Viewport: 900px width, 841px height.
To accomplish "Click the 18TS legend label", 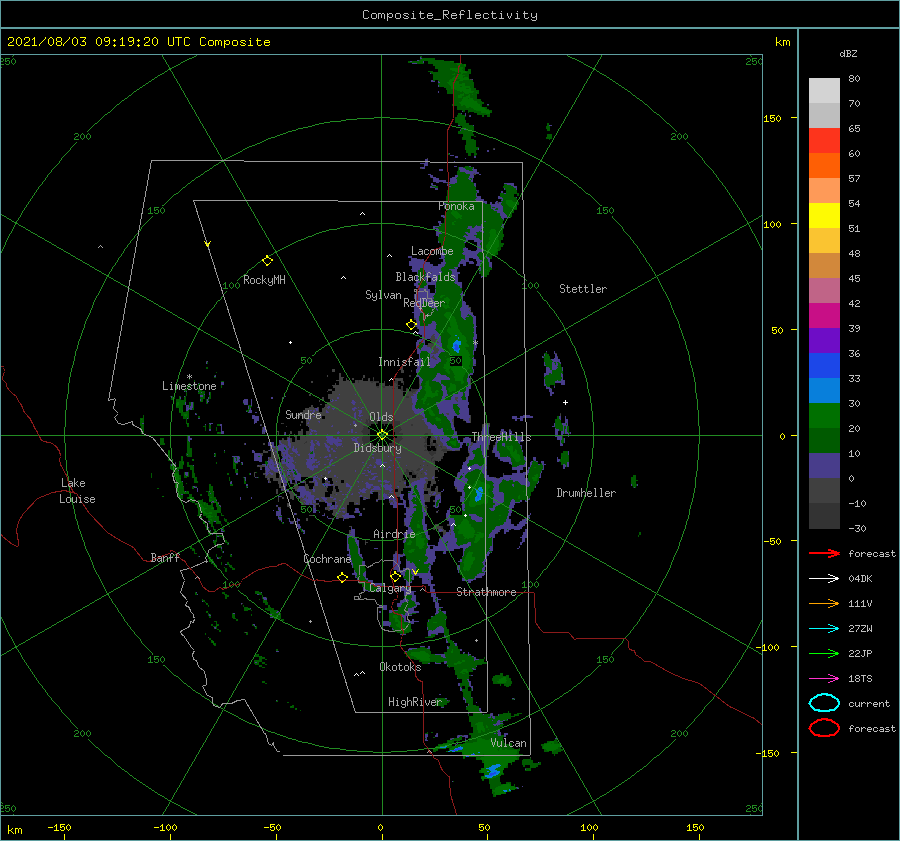I will (x=860, y=679).
